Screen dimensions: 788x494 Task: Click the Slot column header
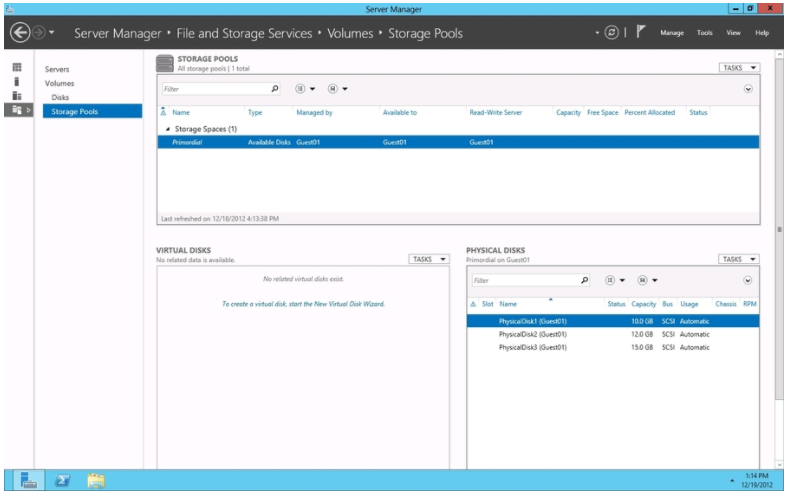[x=487, y=304]
